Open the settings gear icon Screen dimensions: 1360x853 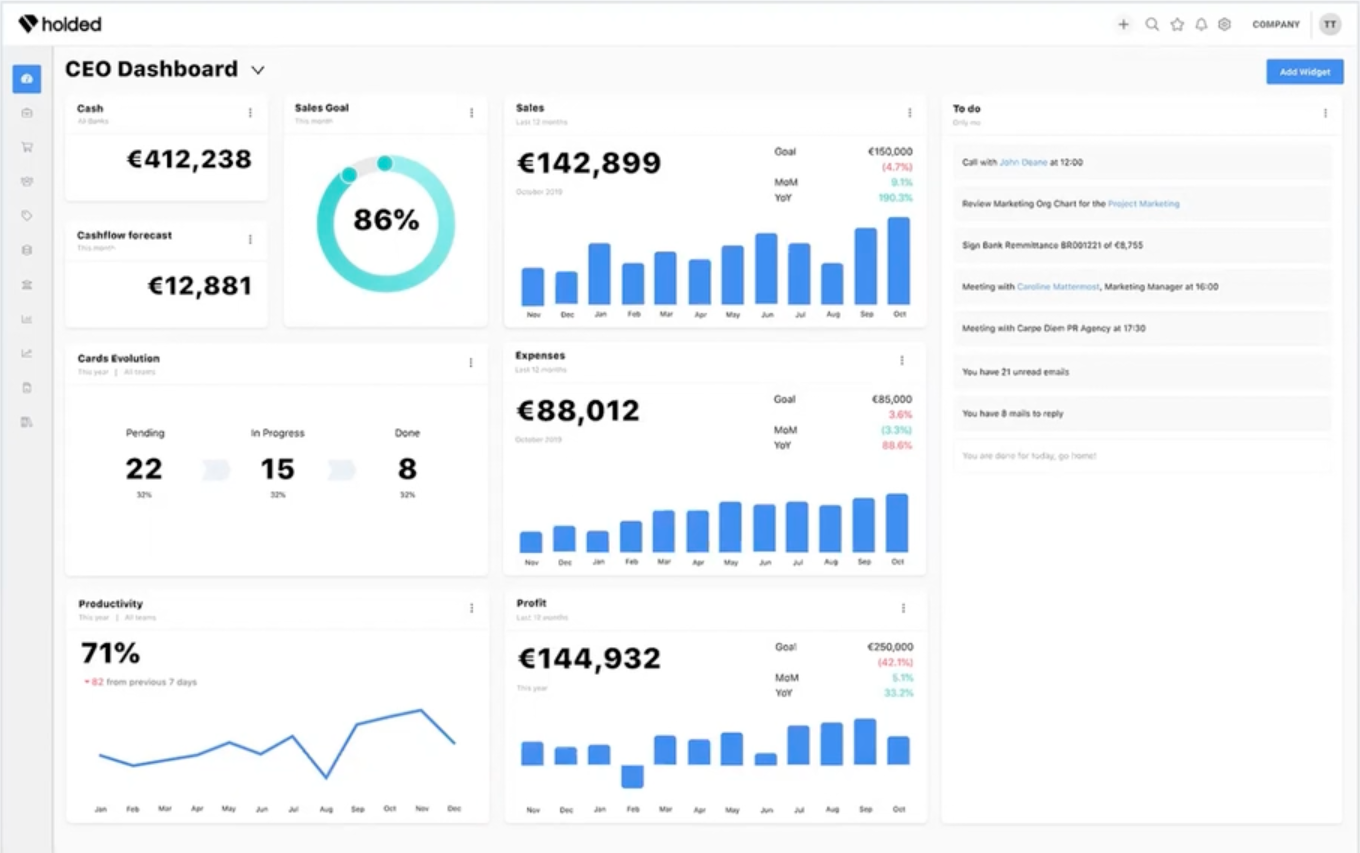click(x=1224, y=24)
